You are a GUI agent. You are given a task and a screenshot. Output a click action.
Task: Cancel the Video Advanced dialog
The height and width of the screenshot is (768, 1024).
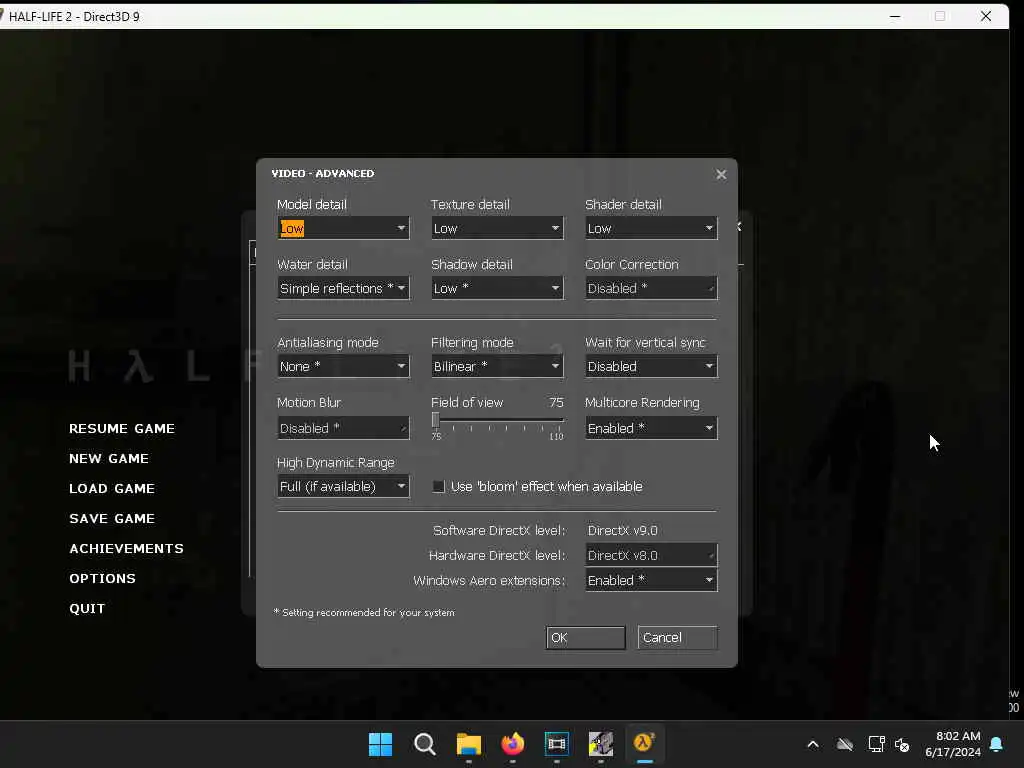(677, 637)
